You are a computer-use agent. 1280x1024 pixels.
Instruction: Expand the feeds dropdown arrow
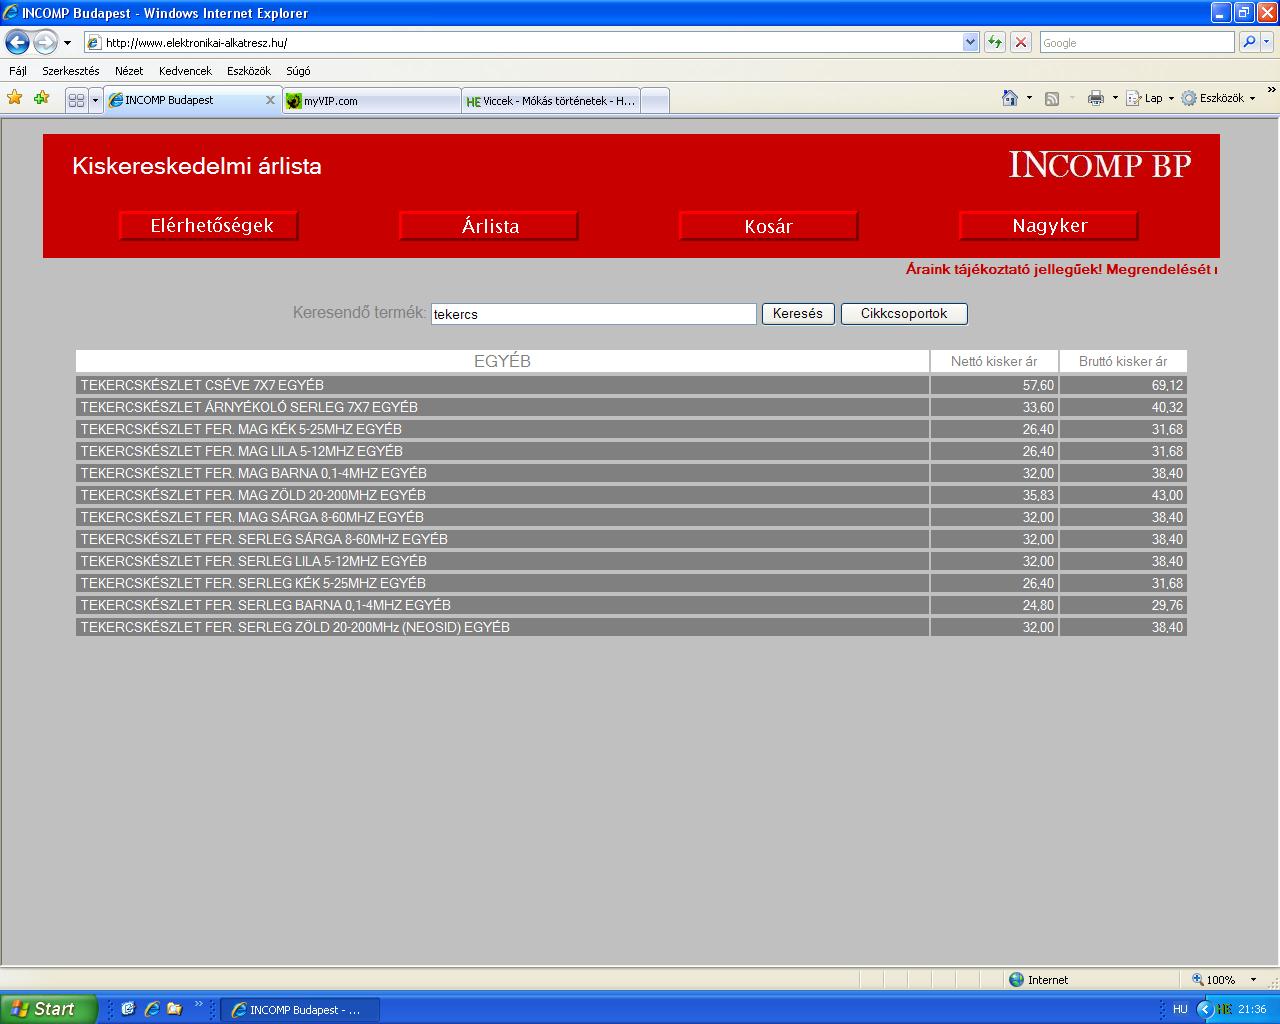(x=1072, y=98)
